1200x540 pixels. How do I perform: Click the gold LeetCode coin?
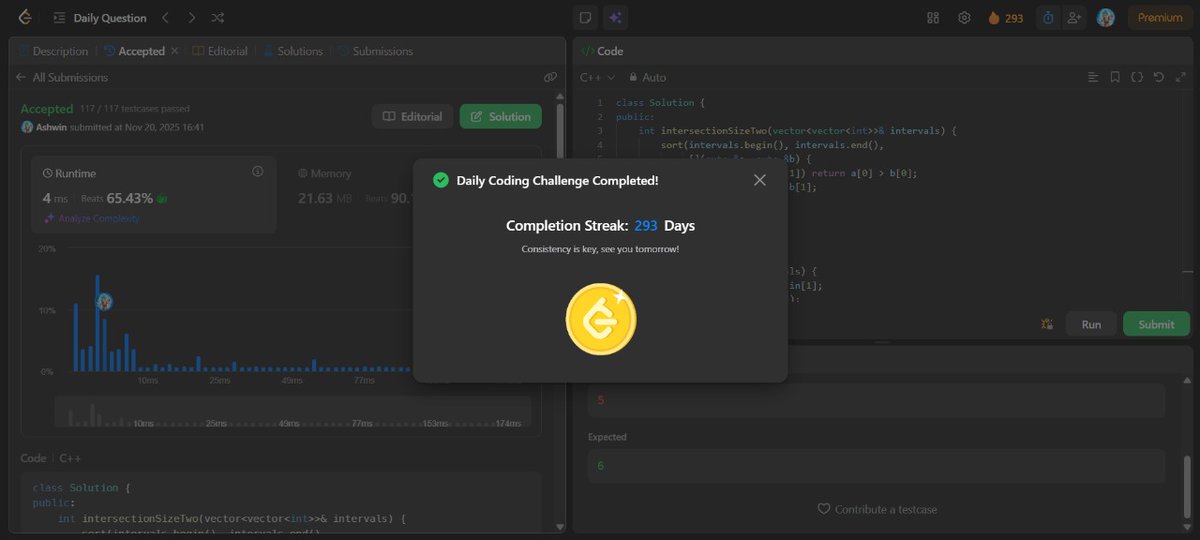(x=601, y=320)
